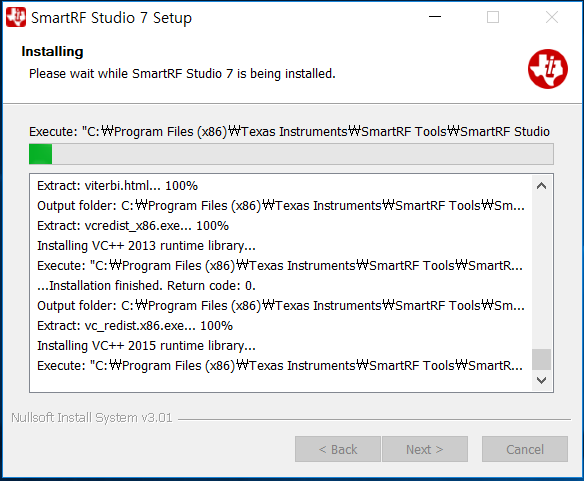Viewport: 584px width, 481px height.
Task: Click the log scrollbar track above thumb
Action: 541,272
